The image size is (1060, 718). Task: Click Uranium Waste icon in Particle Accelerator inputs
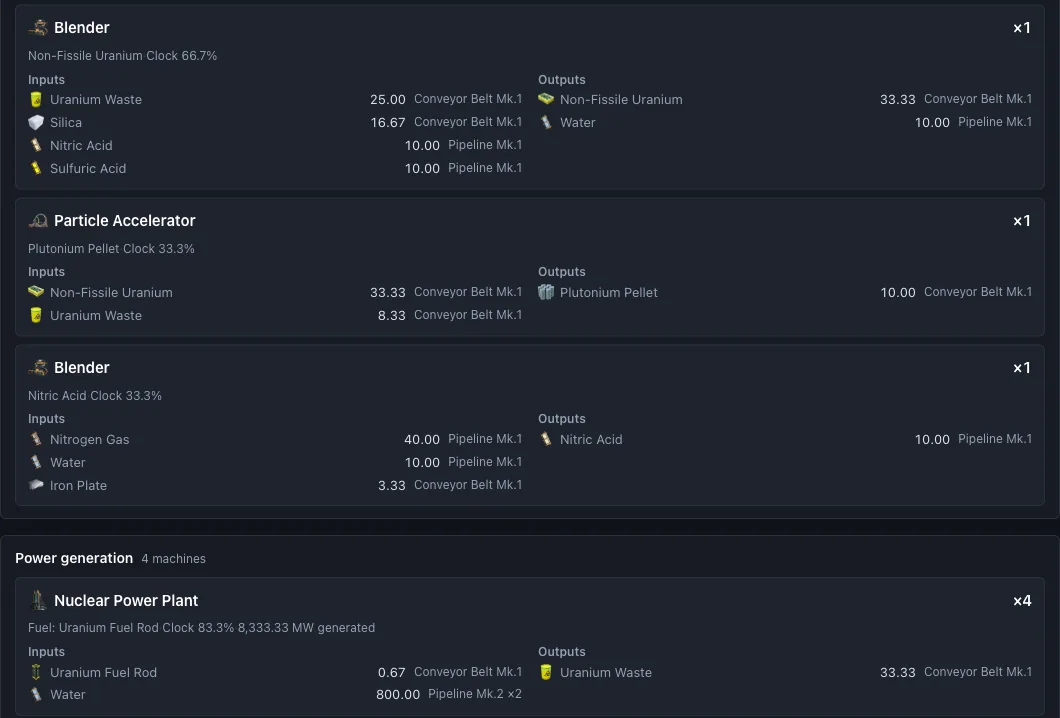click(x=37, y=315)
